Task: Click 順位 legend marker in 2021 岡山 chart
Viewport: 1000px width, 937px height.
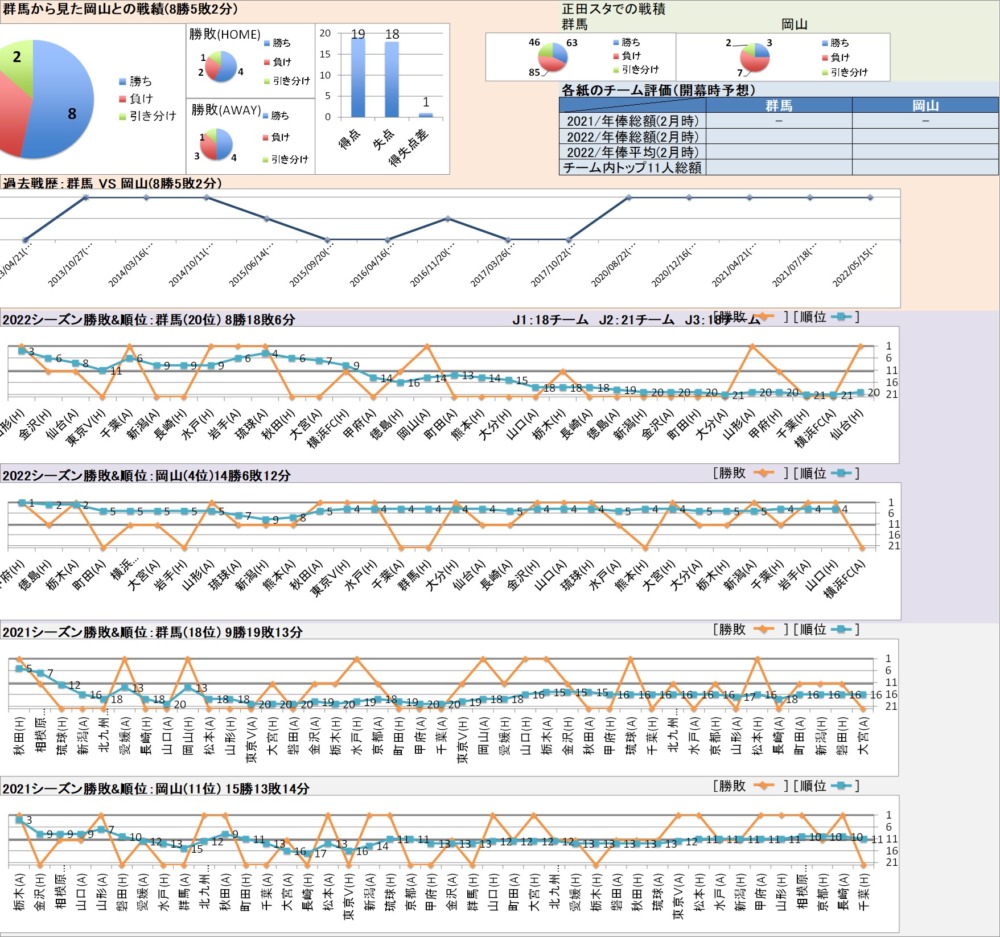Action: point(843,787)
